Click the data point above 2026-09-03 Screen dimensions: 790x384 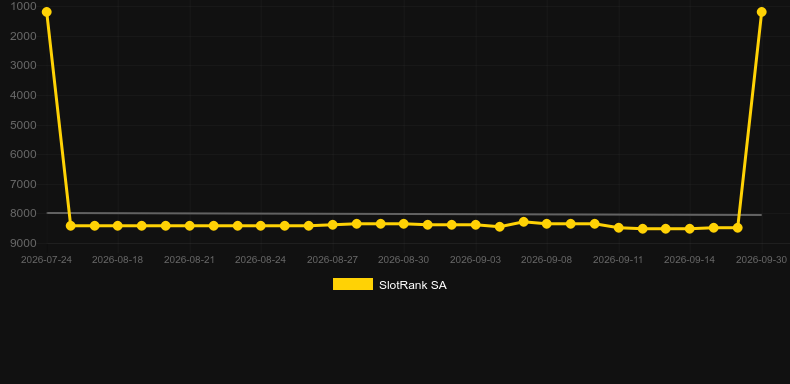[475, 225]
